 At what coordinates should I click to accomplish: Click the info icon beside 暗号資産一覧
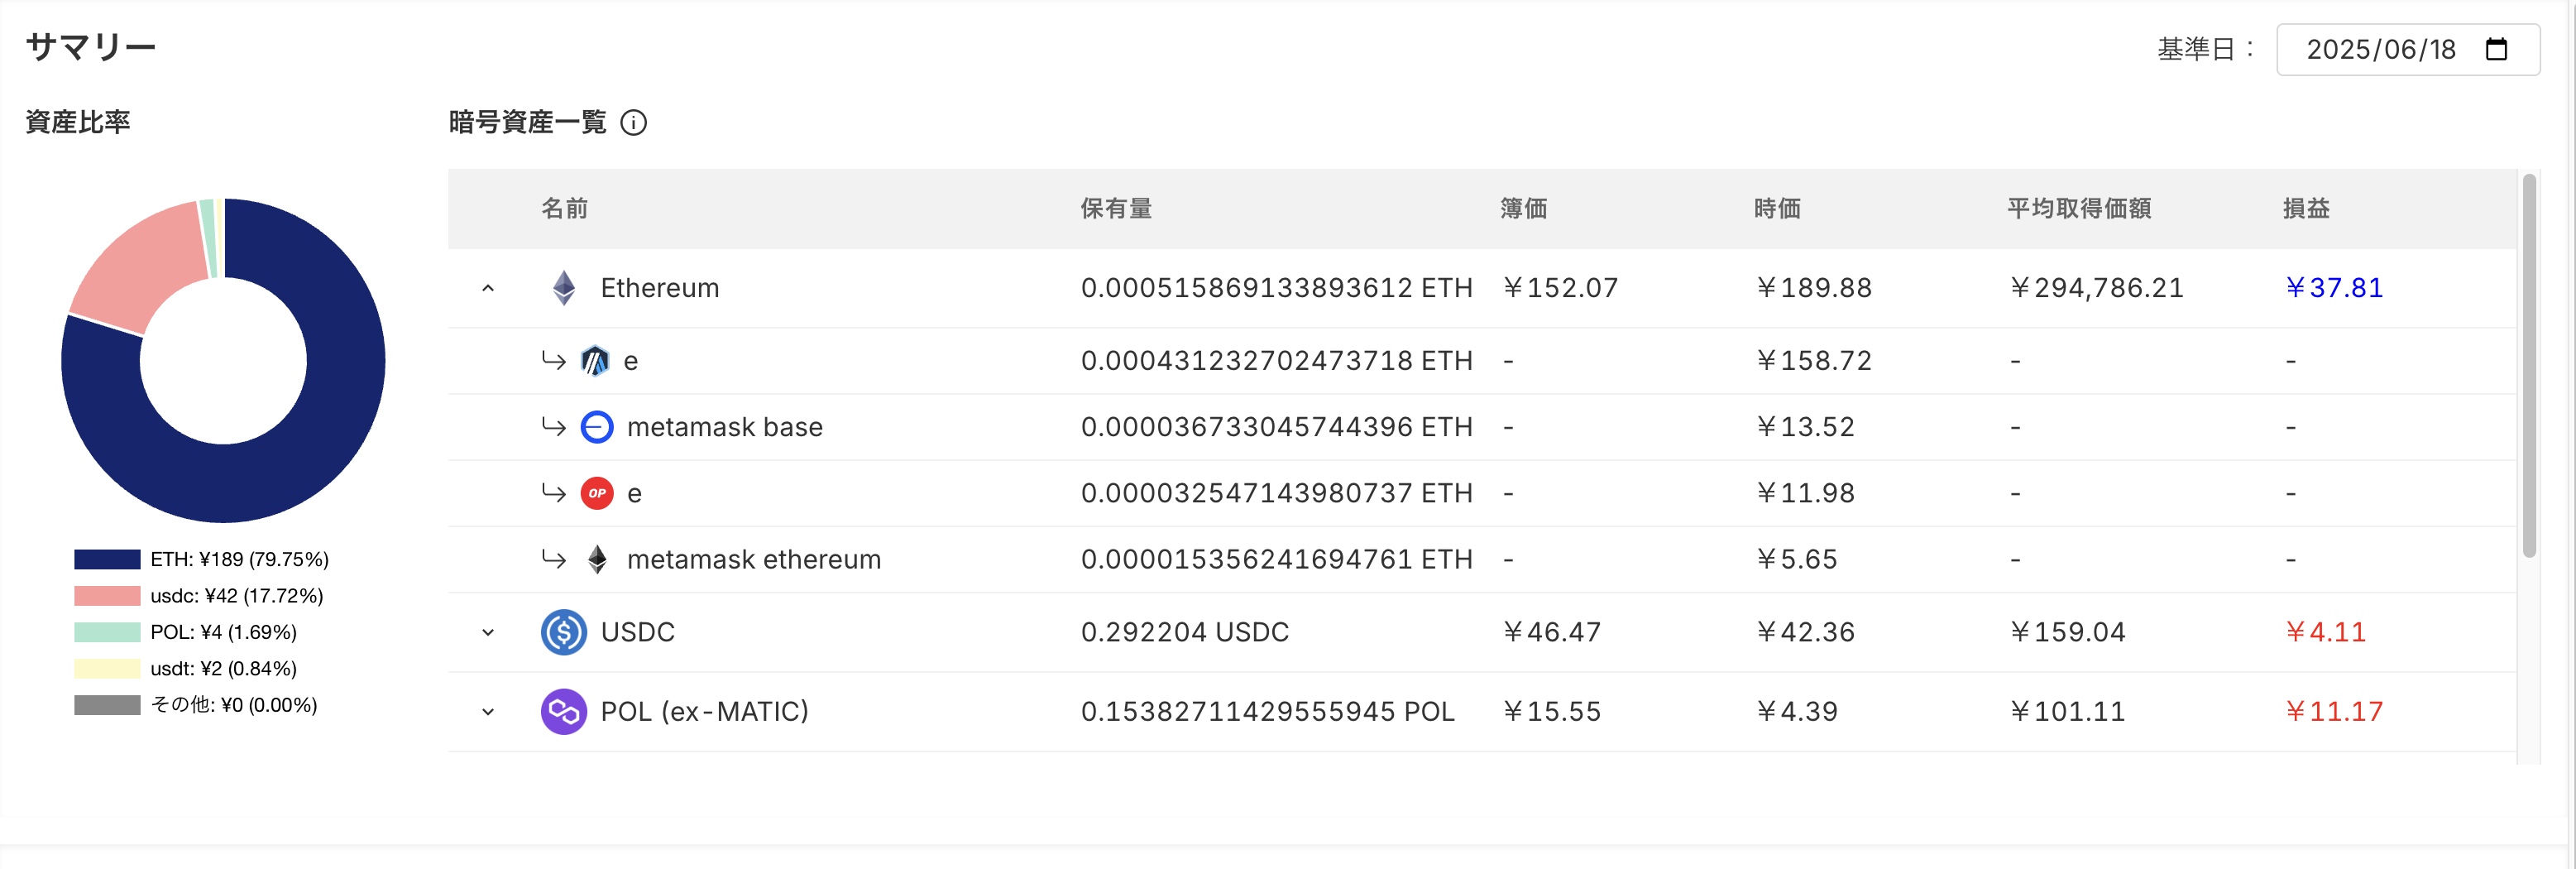point(634,123)
